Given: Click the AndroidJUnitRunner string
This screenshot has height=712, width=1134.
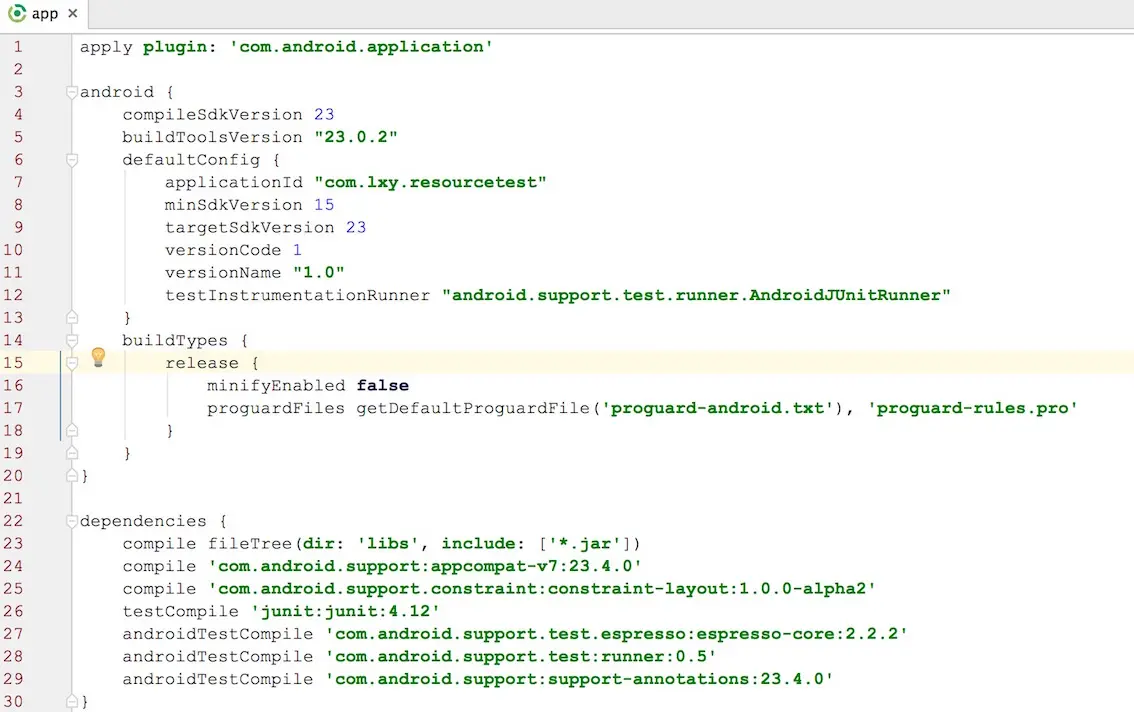Looking at the screenshot, I should [x=696, y=295].
